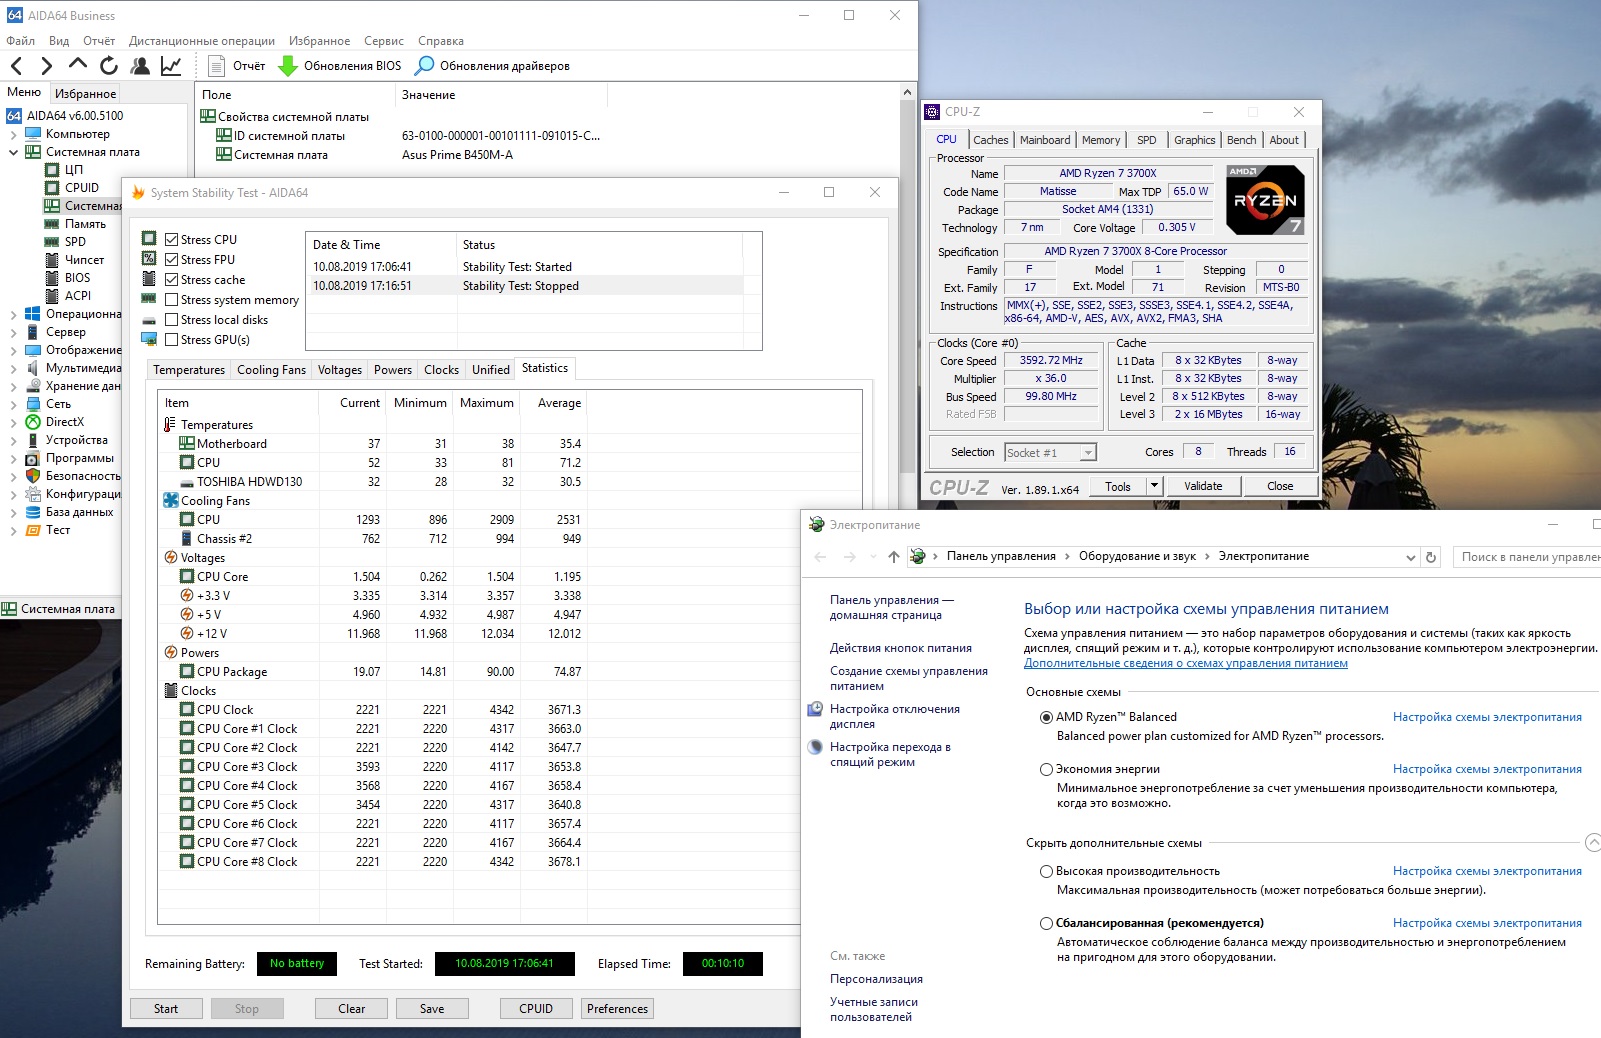Image resolution: width=1601 pixels, height=1038 pixels.
Task: Select the CPUID item in the AIDA64 tree
Action: coord(82,188)
